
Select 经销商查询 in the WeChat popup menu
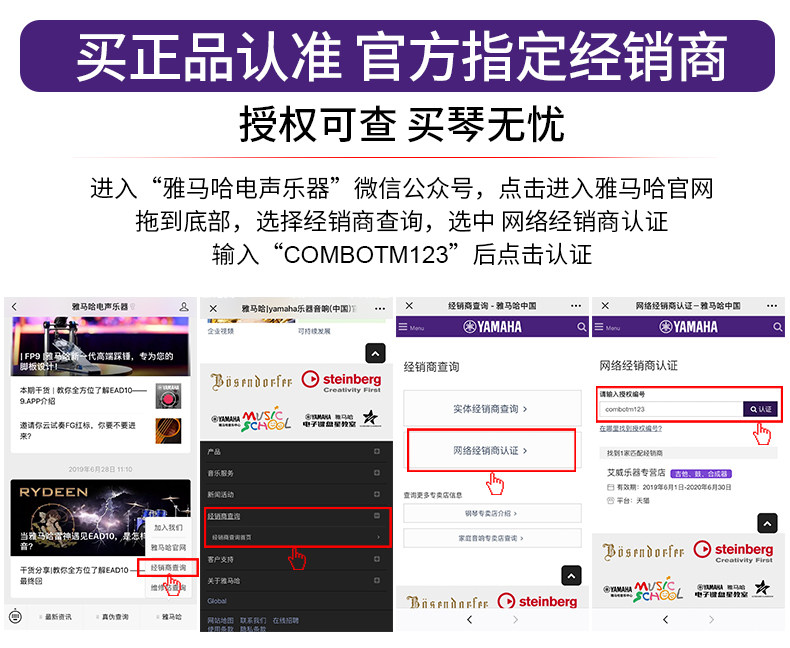click(168, 567)
